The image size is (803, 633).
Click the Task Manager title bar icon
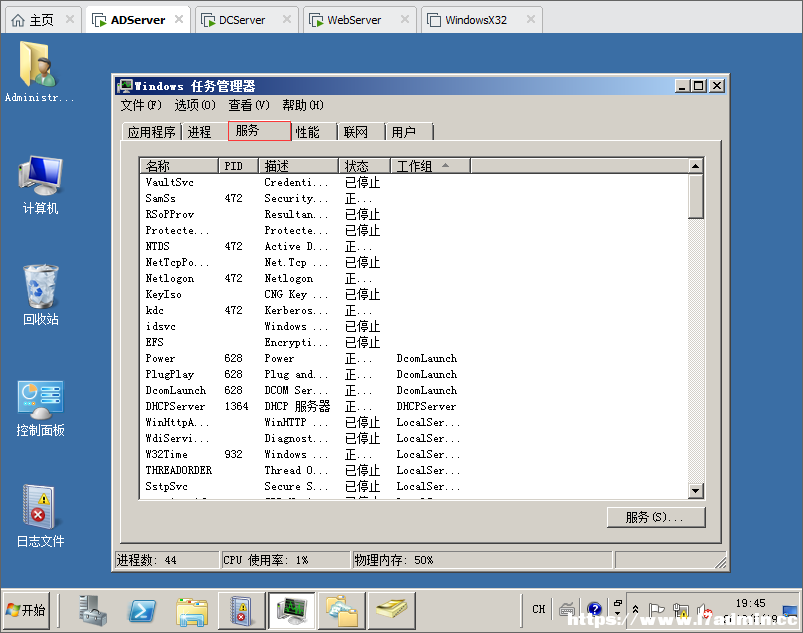124,86
